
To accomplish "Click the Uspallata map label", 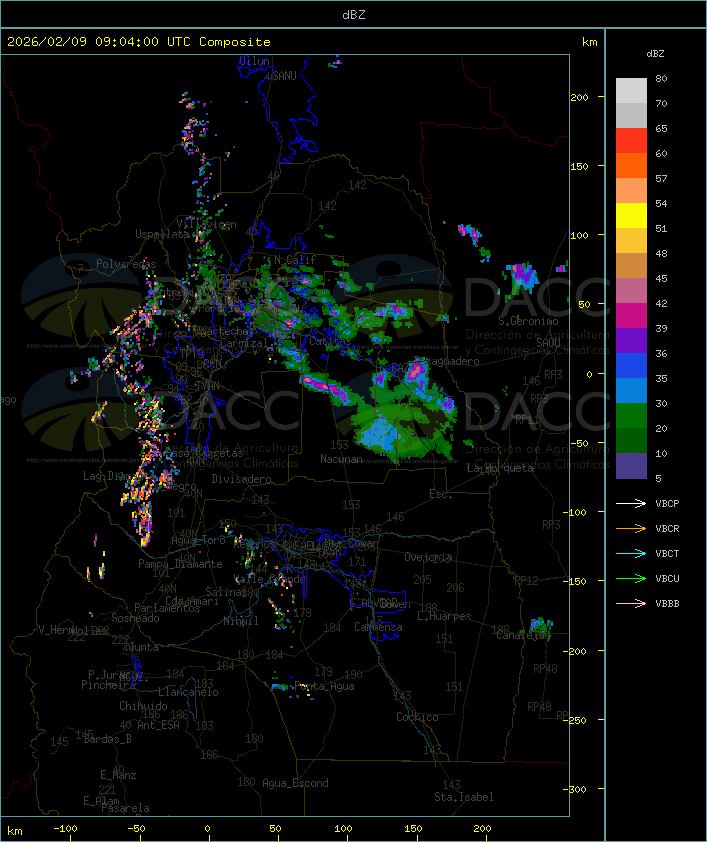I will tap(162, 234).
